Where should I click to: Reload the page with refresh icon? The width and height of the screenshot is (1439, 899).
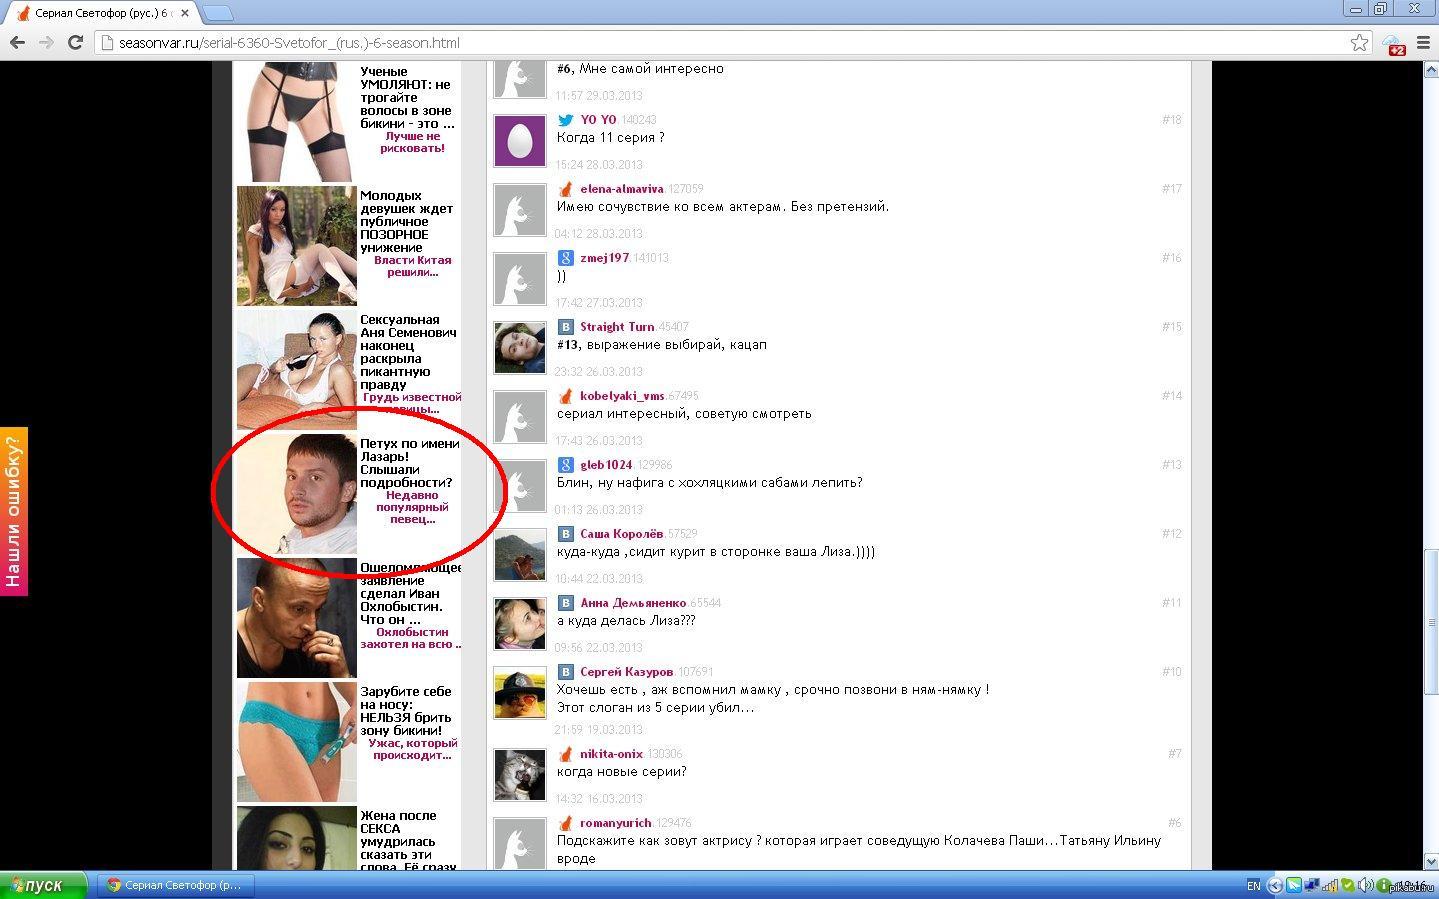[x=75, y=42]
